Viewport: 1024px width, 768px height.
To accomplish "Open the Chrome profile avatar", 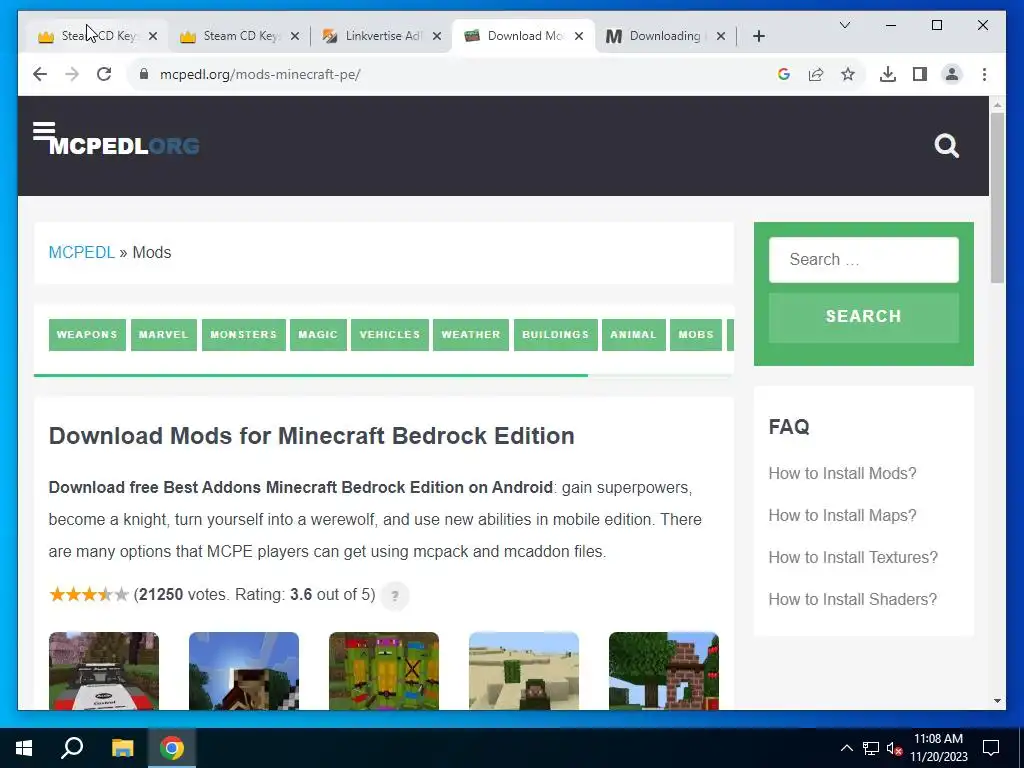I will click(x=952, y=74).
